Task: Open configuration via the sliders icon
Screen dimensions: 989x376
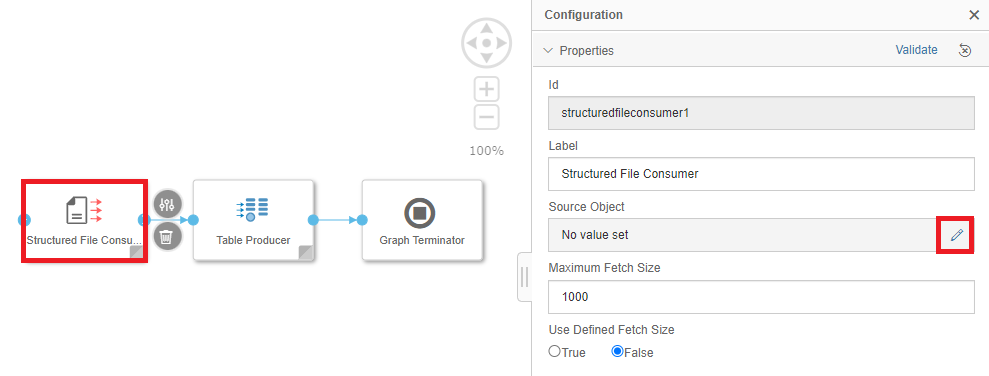Action: click(x=168, y=204)
